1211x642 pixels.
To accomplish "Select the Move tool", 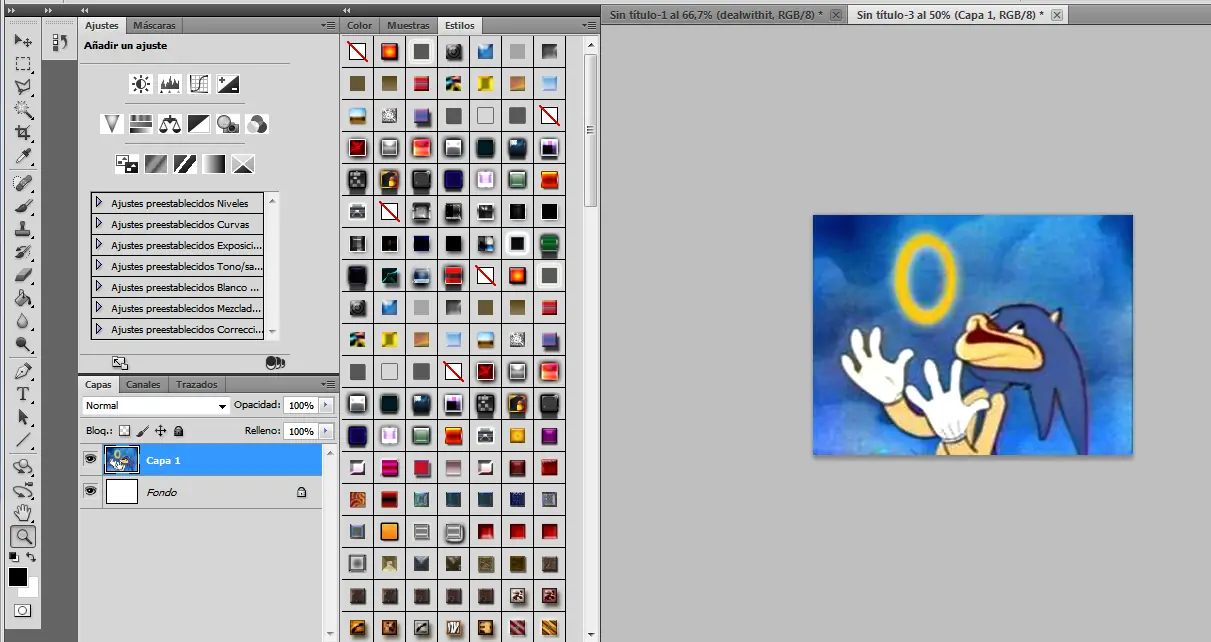I will (23, 41).
